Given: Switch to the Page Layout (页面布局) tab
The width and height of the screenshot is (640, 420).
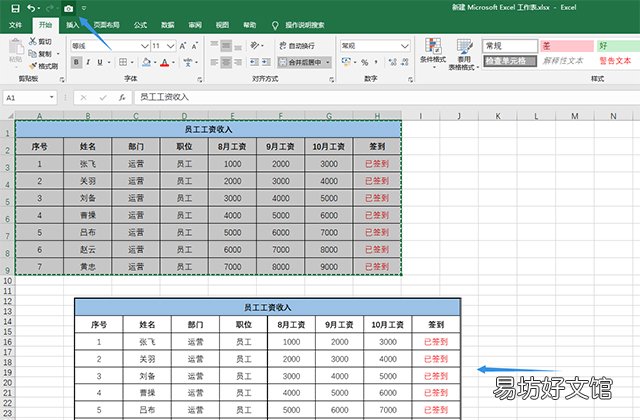Looking at the screenshot, I should (107, 25).
